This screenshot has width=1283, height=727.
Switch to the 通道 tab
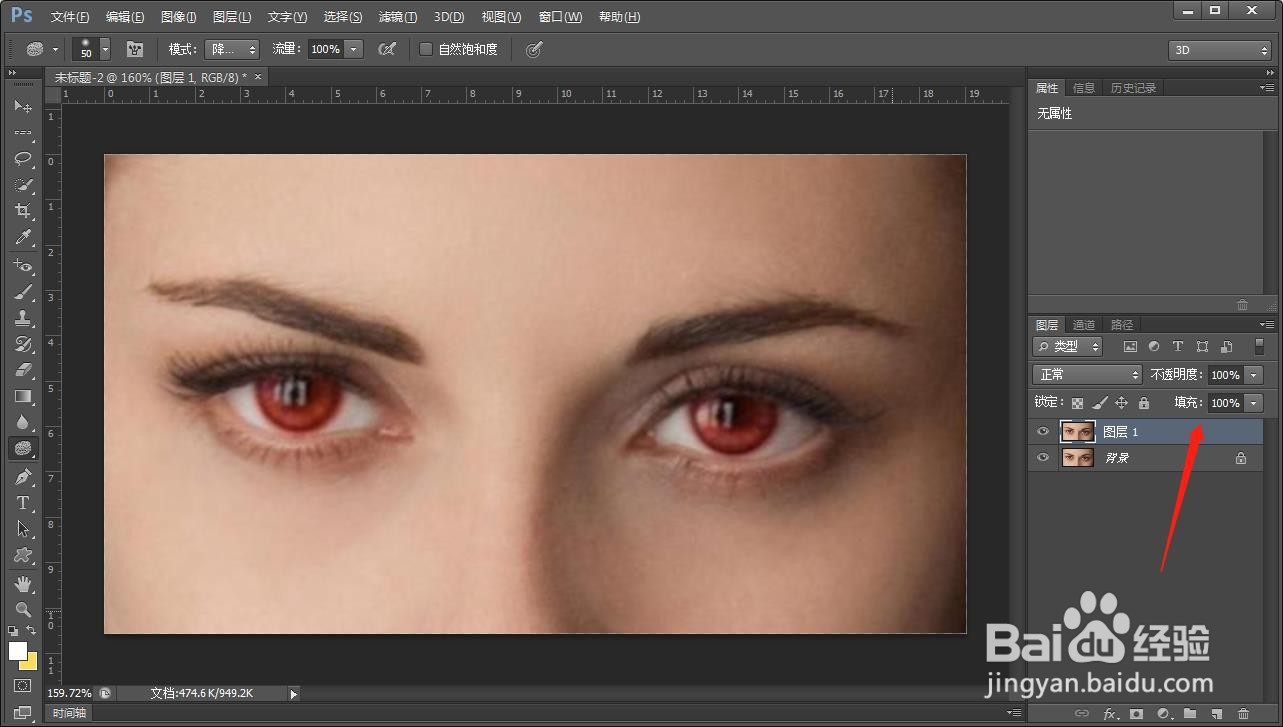[x=1084, y=325]
